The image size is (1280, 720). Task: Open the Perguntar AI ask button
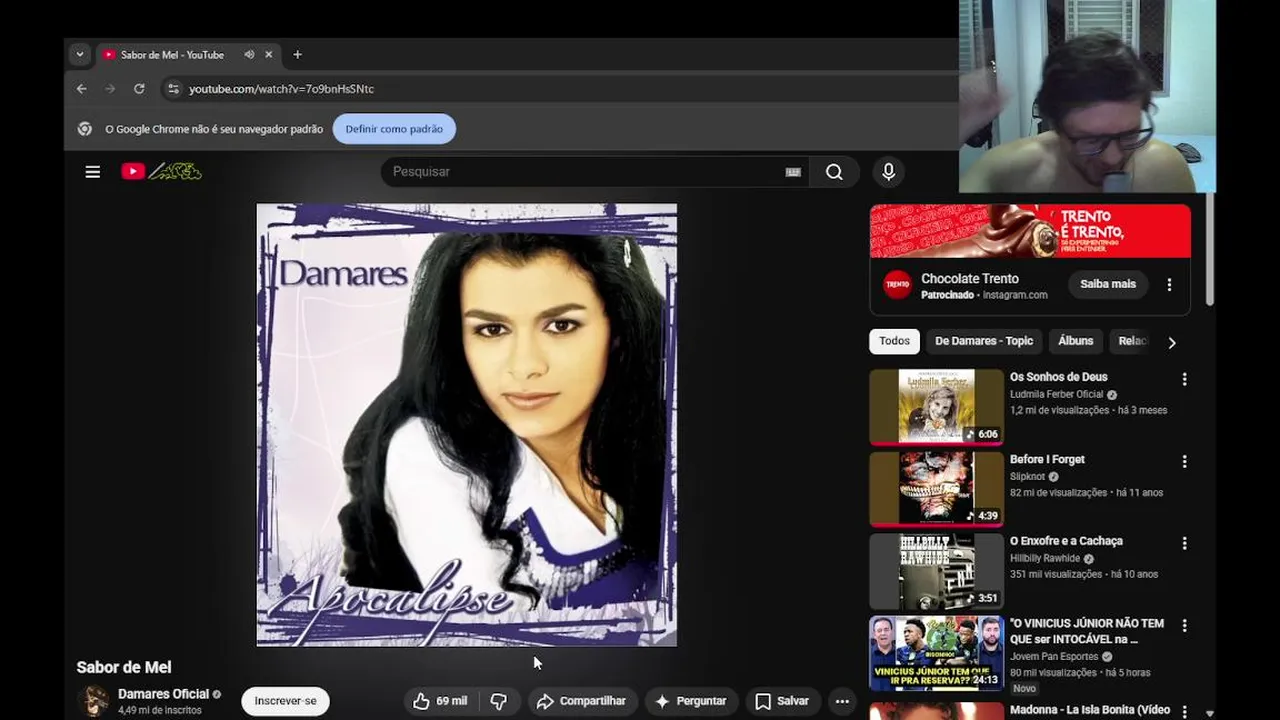click(691, 701)
